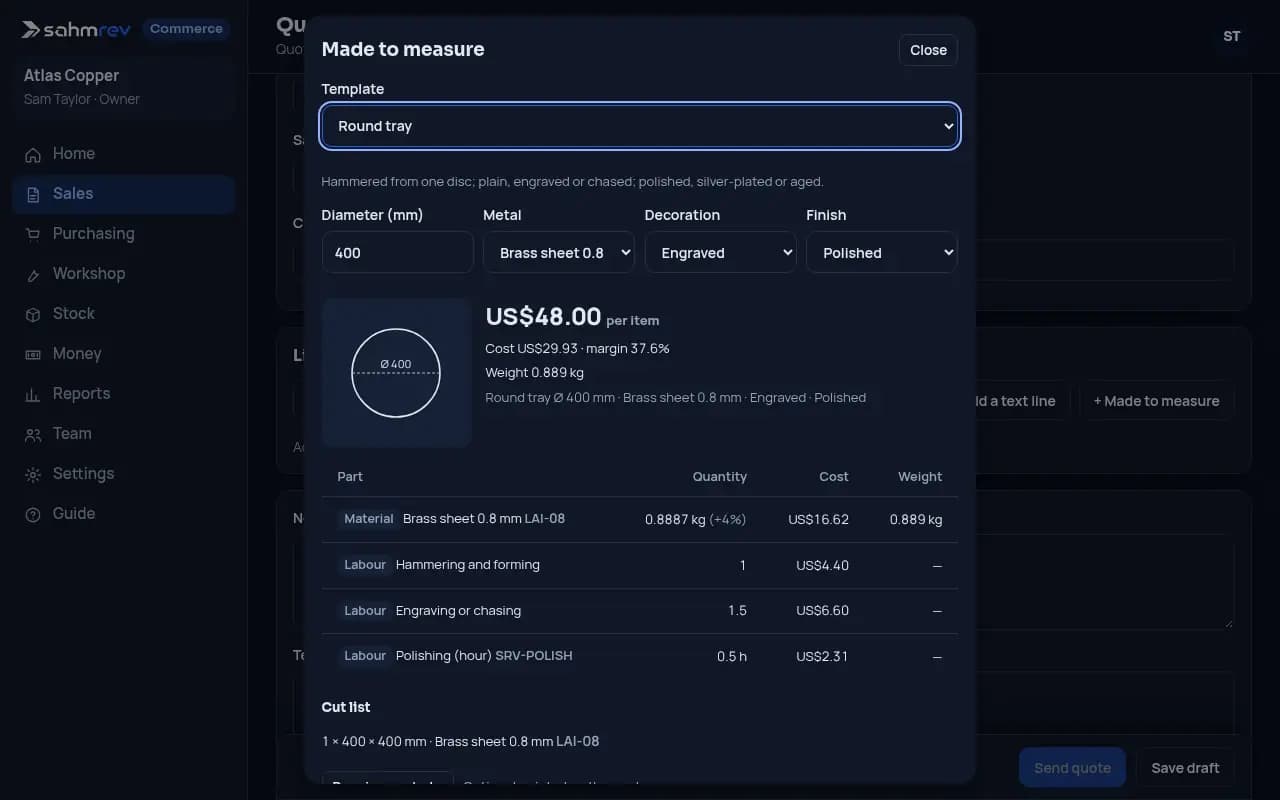
Task: Open Reports section in the sidebar
Action: [x=124, y=394]
